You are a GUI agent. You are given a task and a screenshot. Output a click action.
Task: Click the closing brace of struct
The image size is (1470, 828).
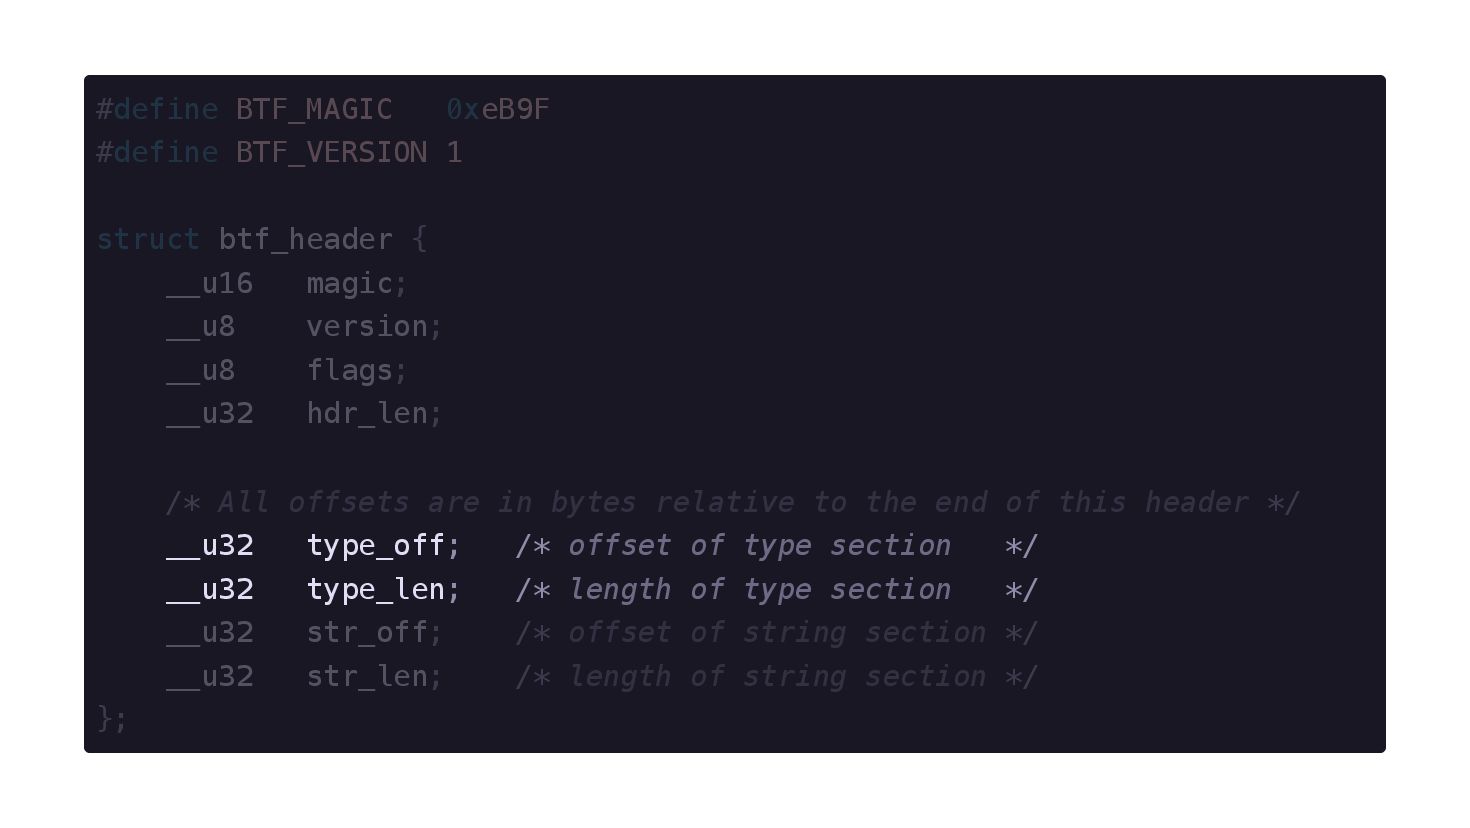pyautogui.click(x=104, y=719)
